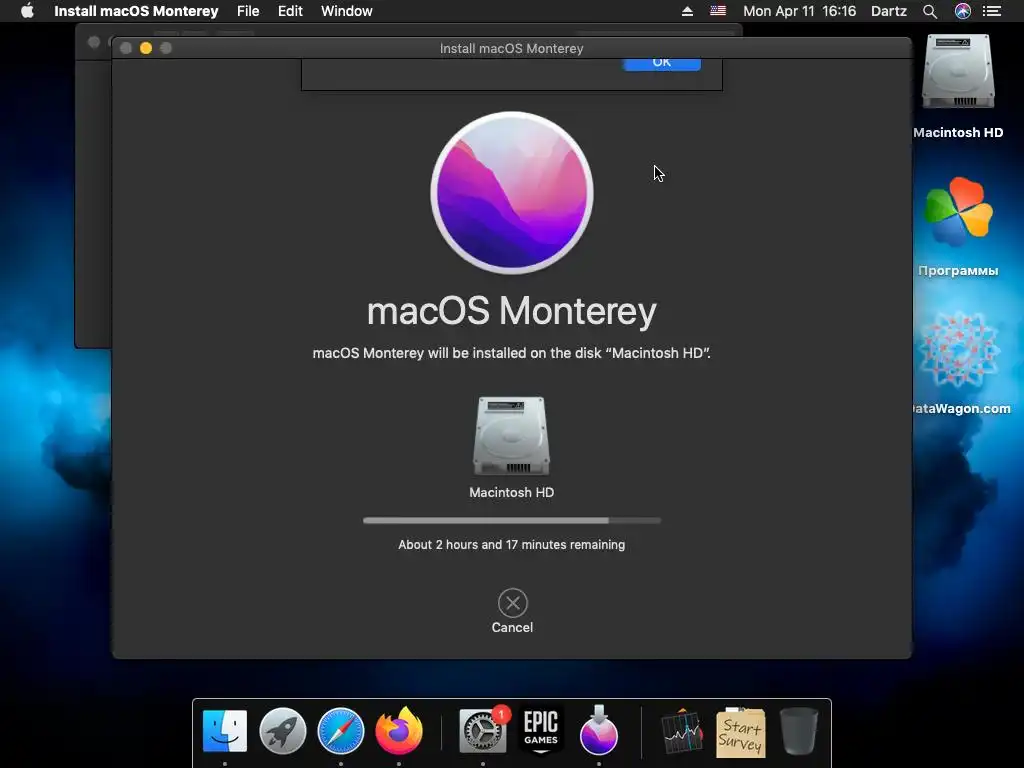Image resolution: width=1024 pixels, height=768 pixels.
Task: Click the macOS Monterey installer Dock icon
Action: coord(599,731)
